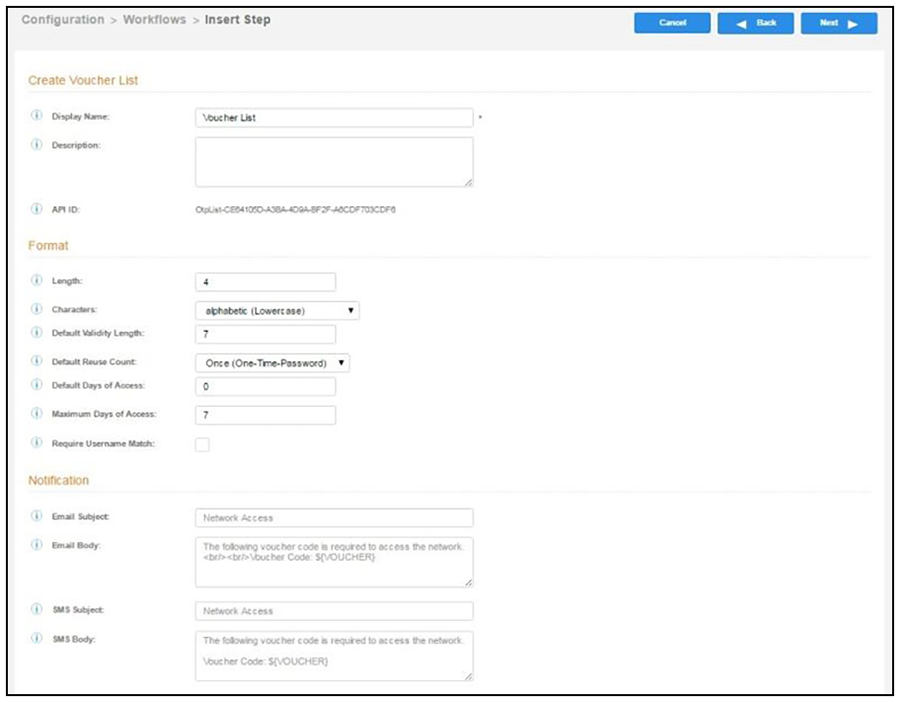Screen dimensions: 900x702
Task: Click the info icon beside Characters
Action: 36,309
